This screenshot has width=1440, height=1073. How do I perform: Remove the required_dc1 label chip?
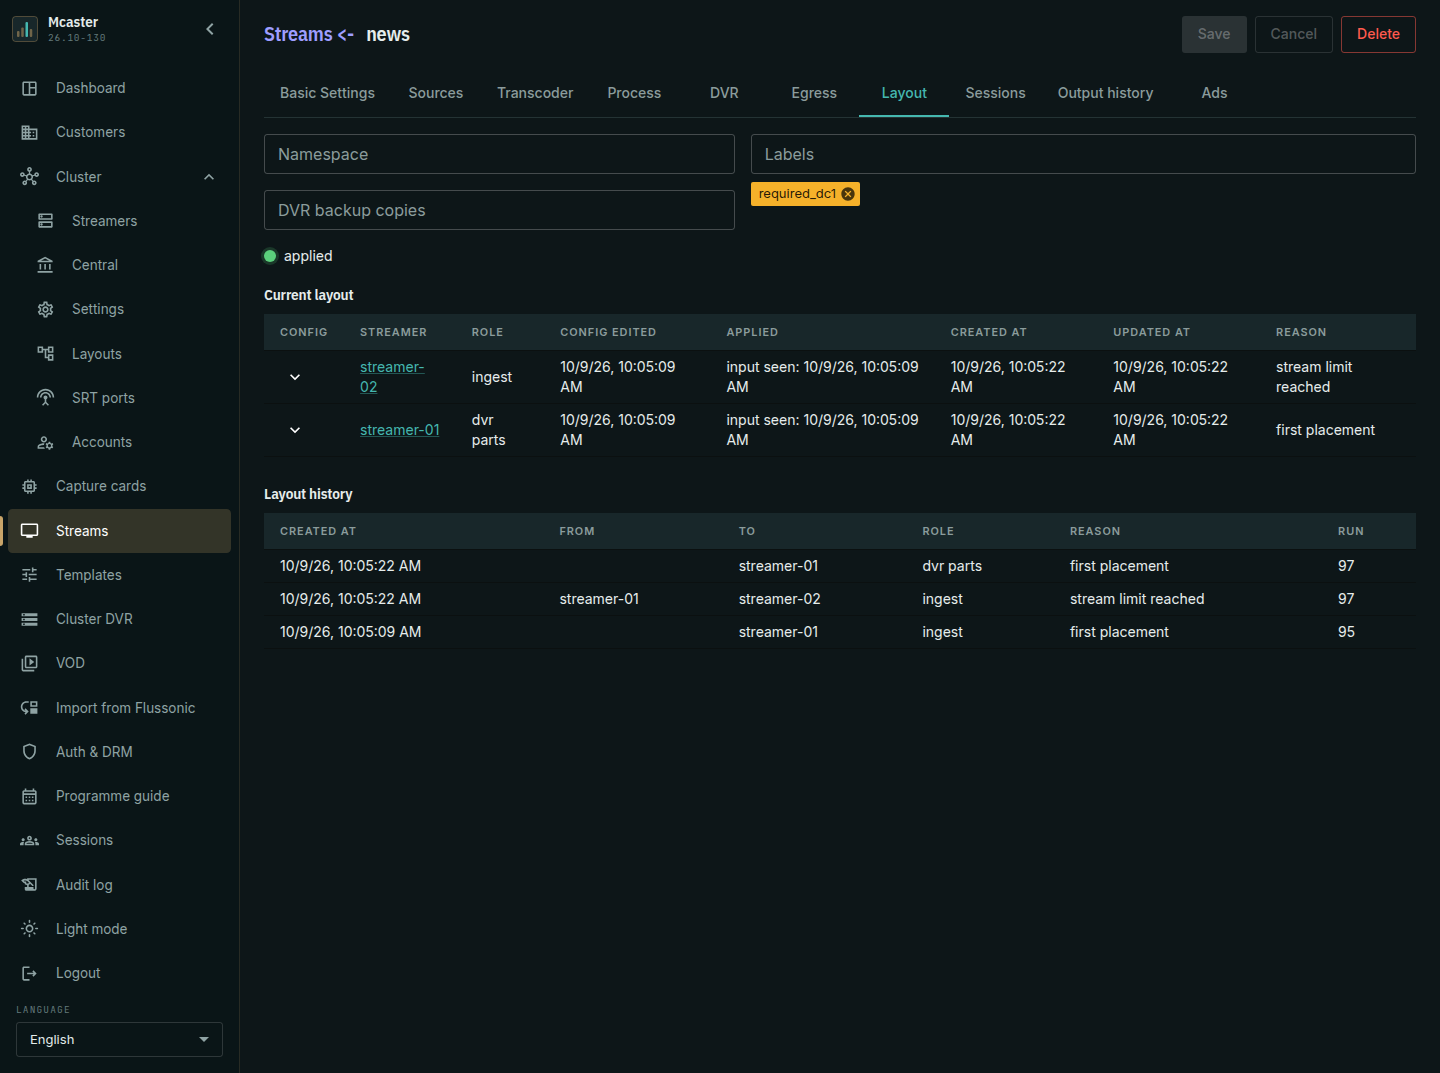tap(848, 194)
